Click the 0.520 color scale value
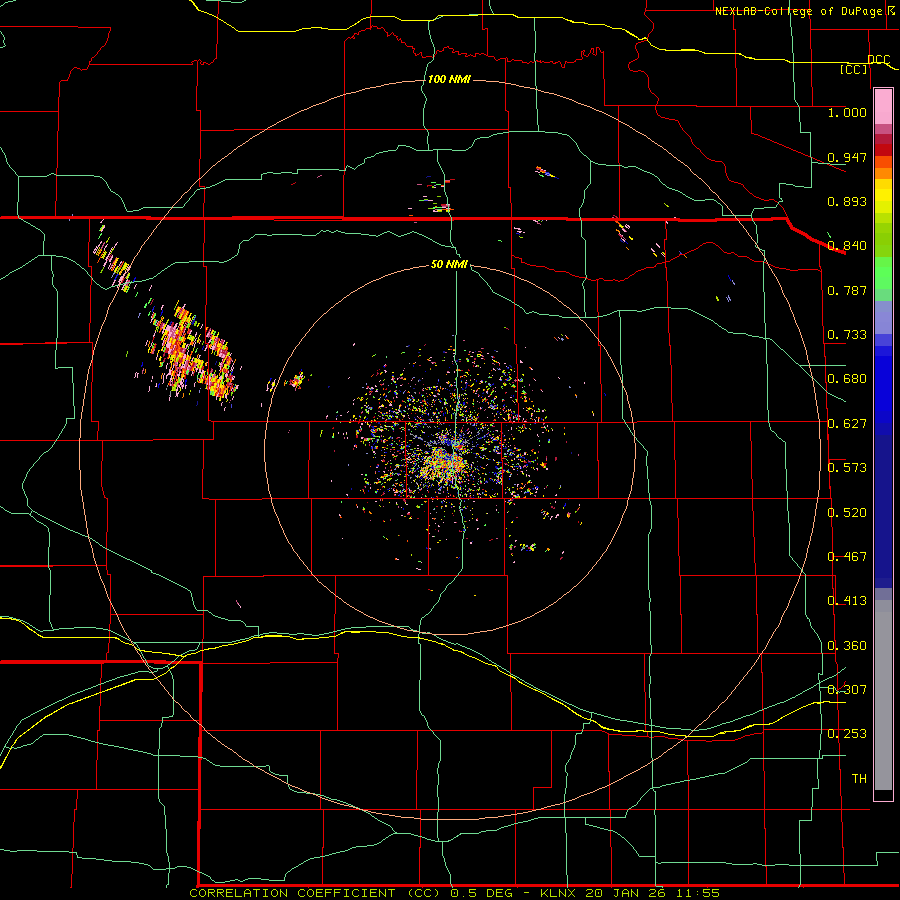900x900 pixels. 847,513
